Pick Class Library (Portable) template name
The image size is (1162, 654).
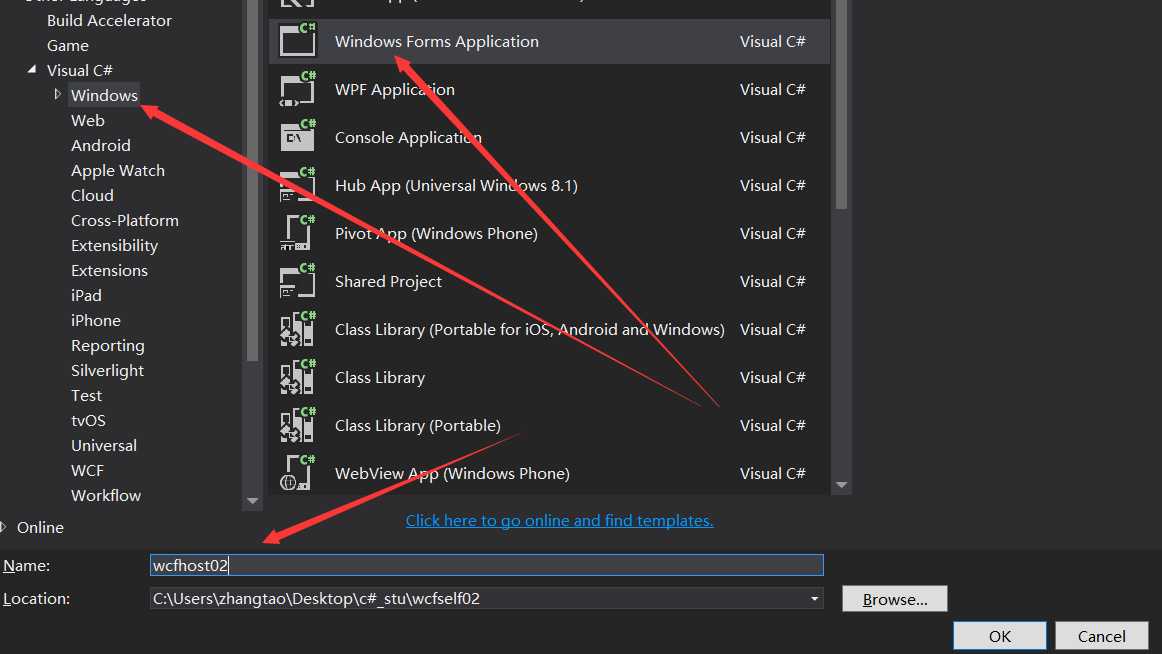point(418,426)
